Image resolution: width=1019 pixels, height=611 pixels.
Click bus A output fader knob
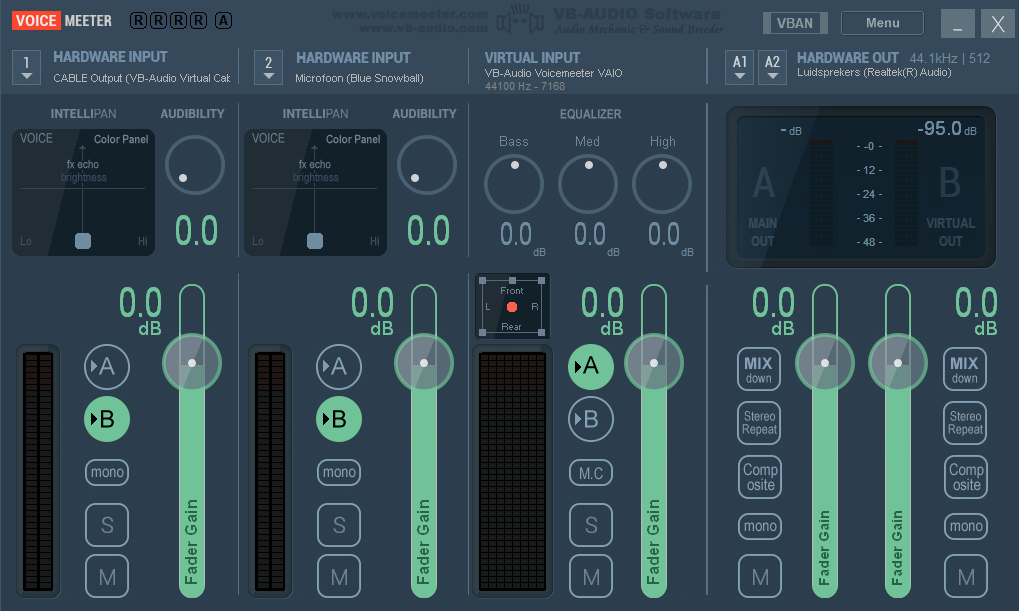825,363
